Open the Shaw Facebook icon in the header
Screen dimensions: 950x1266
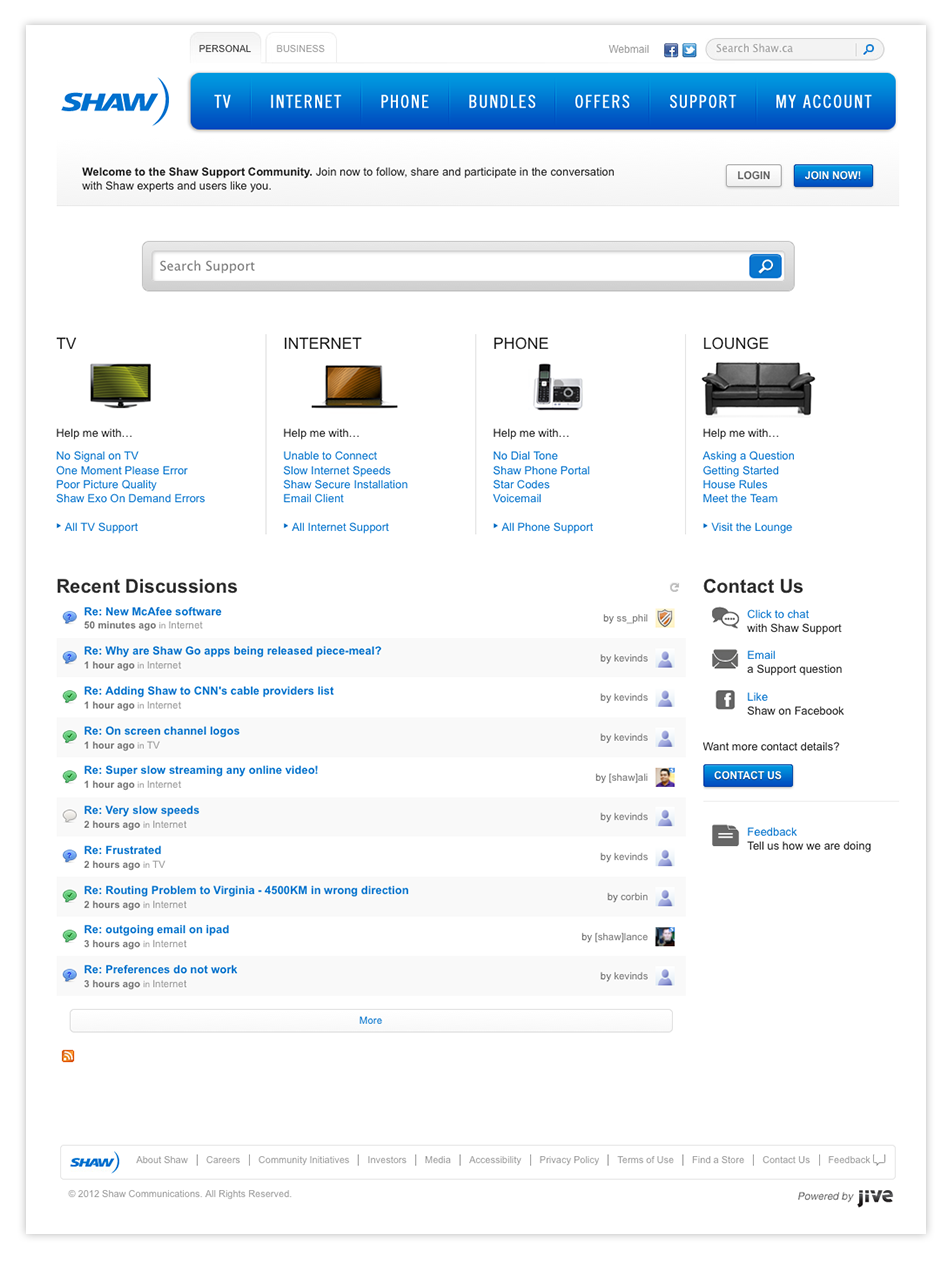[671, 50]
